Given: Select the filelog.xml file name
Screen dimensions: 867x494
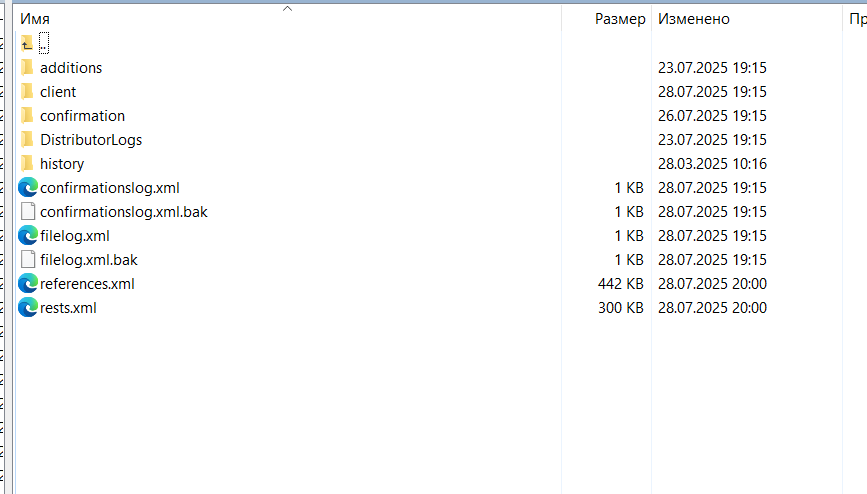Looking at the screenshot, I should (x=75, y=236).
